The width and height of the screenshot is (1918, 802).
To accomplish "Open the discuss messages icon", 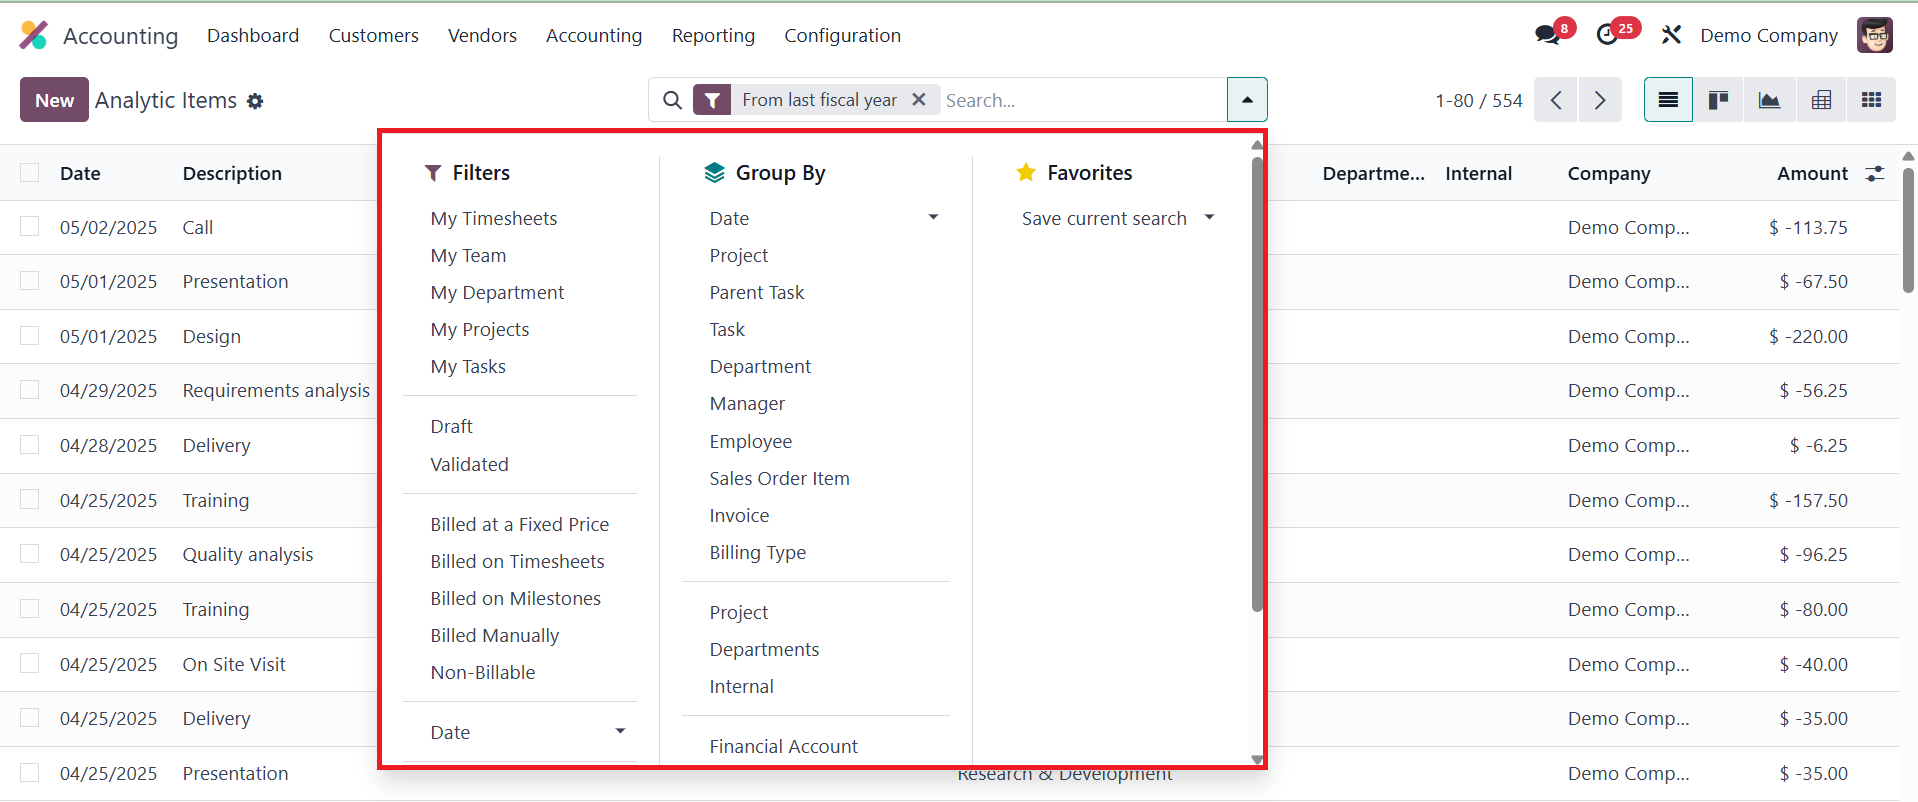I will point(1548,35).
